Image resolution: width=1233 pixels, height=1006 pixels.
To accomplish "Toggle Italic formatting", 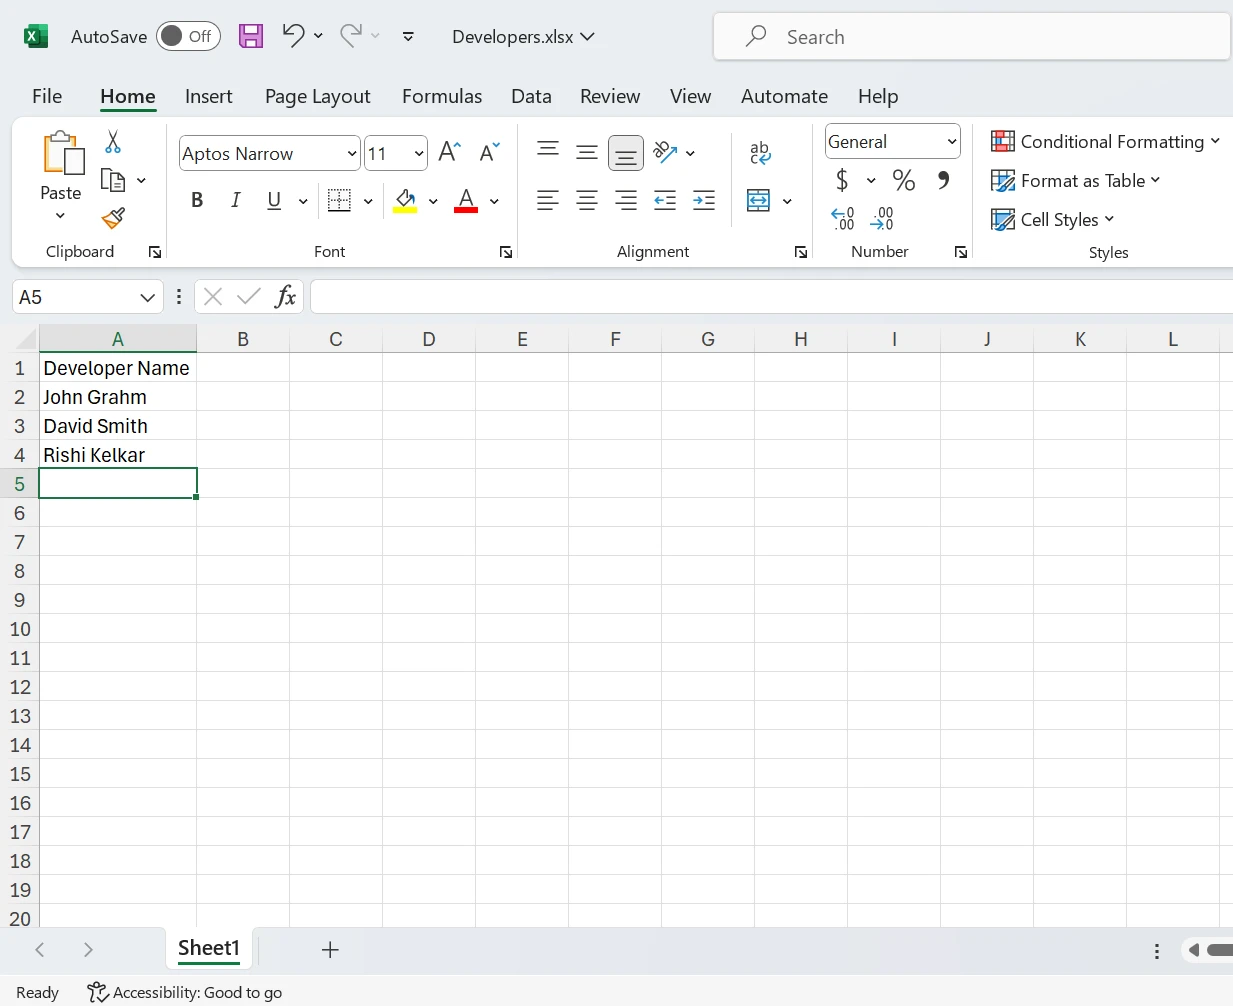I will pyautogui.click(x=236, y=200).
